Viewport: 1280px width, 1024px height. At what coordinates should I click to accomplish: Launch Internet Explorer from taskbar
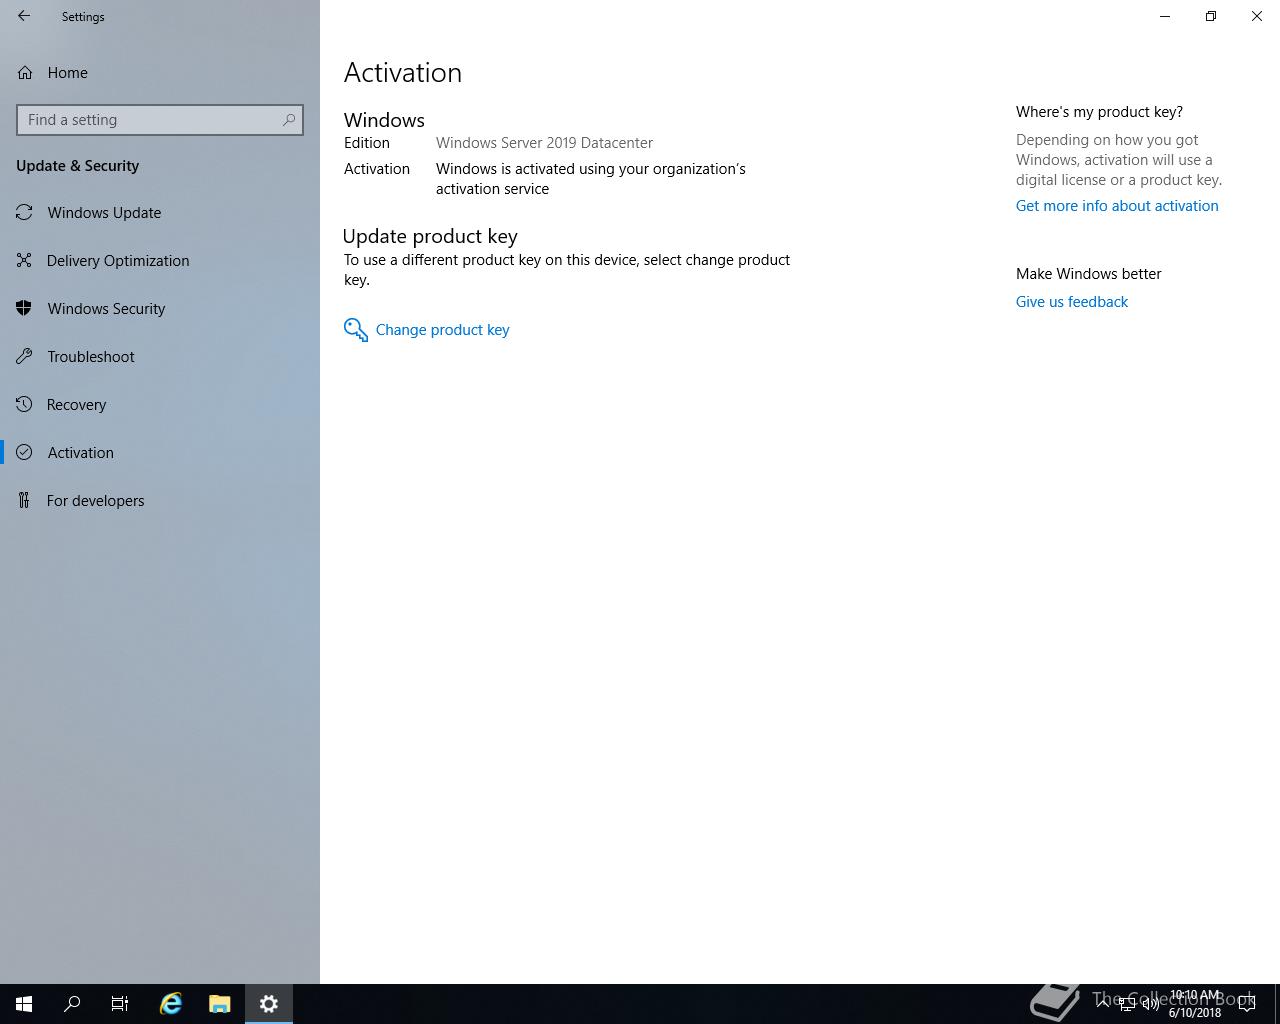click(171, 1004)
